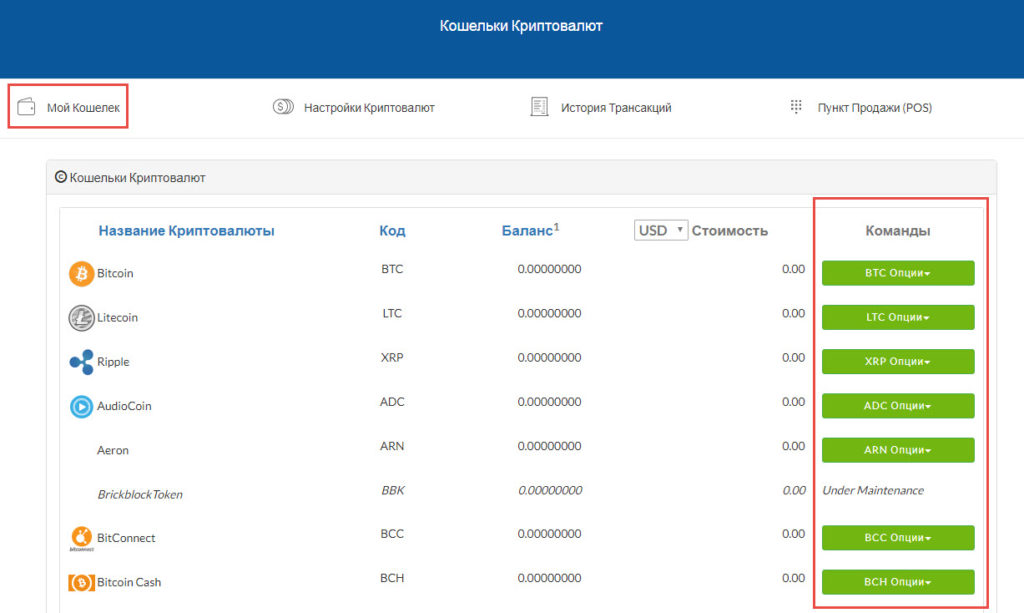Expand the ARN Опции dropdown button
The height and width of the screenshot is (613, 1024).
tap(898, 450)
